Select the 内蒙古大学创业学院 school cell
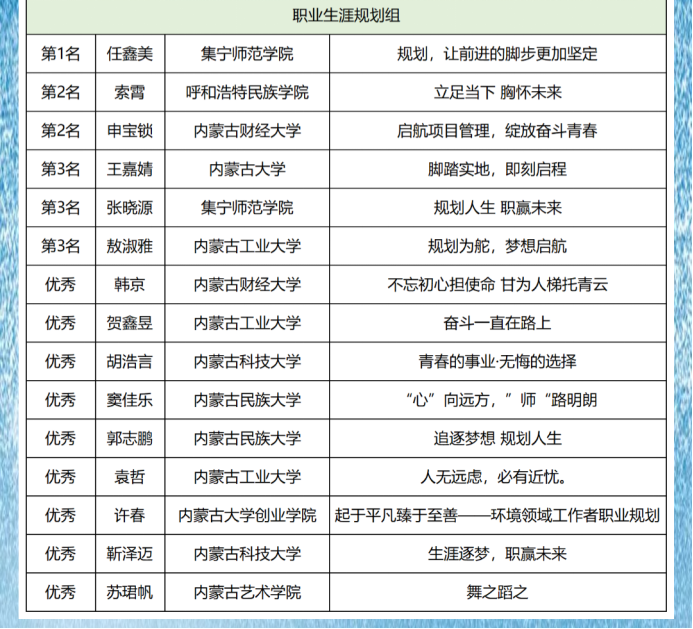The width and height of the screenshot is (693, 629). [x=247, y=516]
